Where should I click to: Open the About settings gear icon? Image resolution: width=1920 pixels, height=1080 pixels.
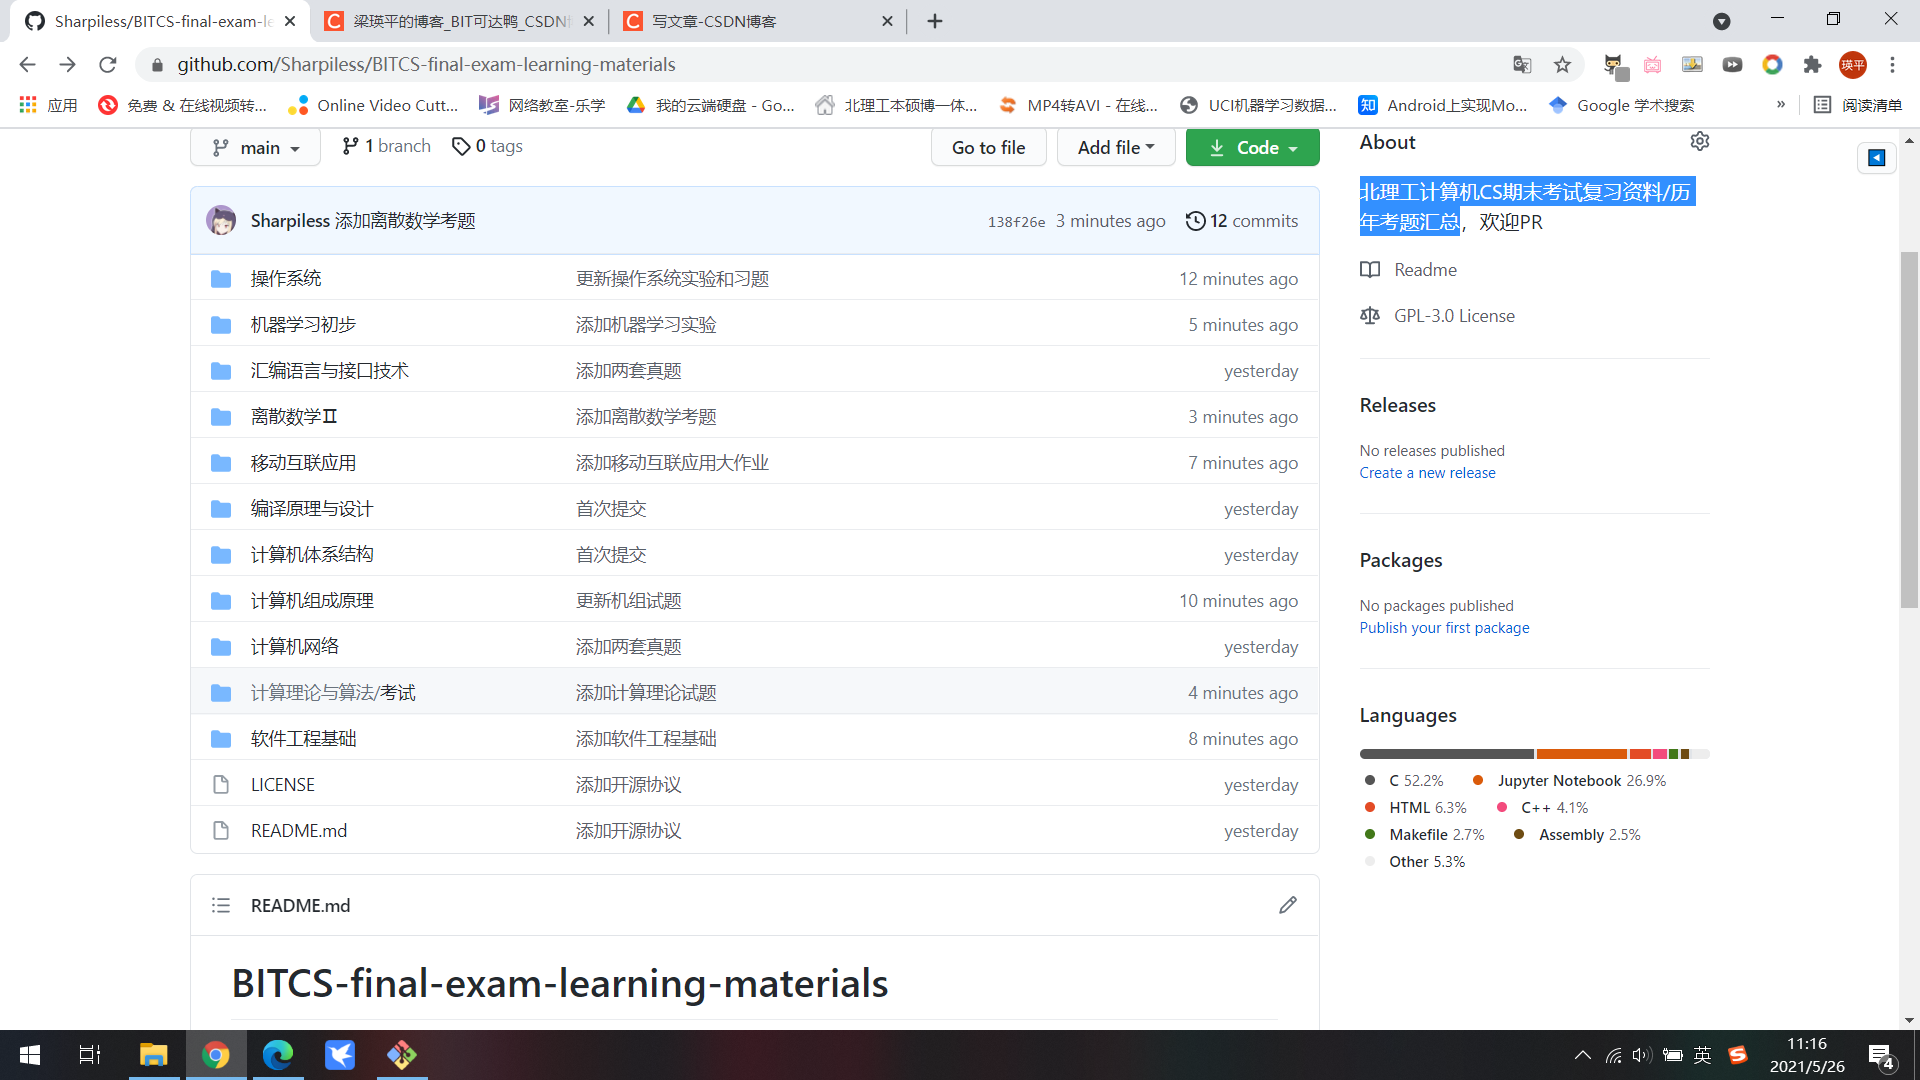1700,141
